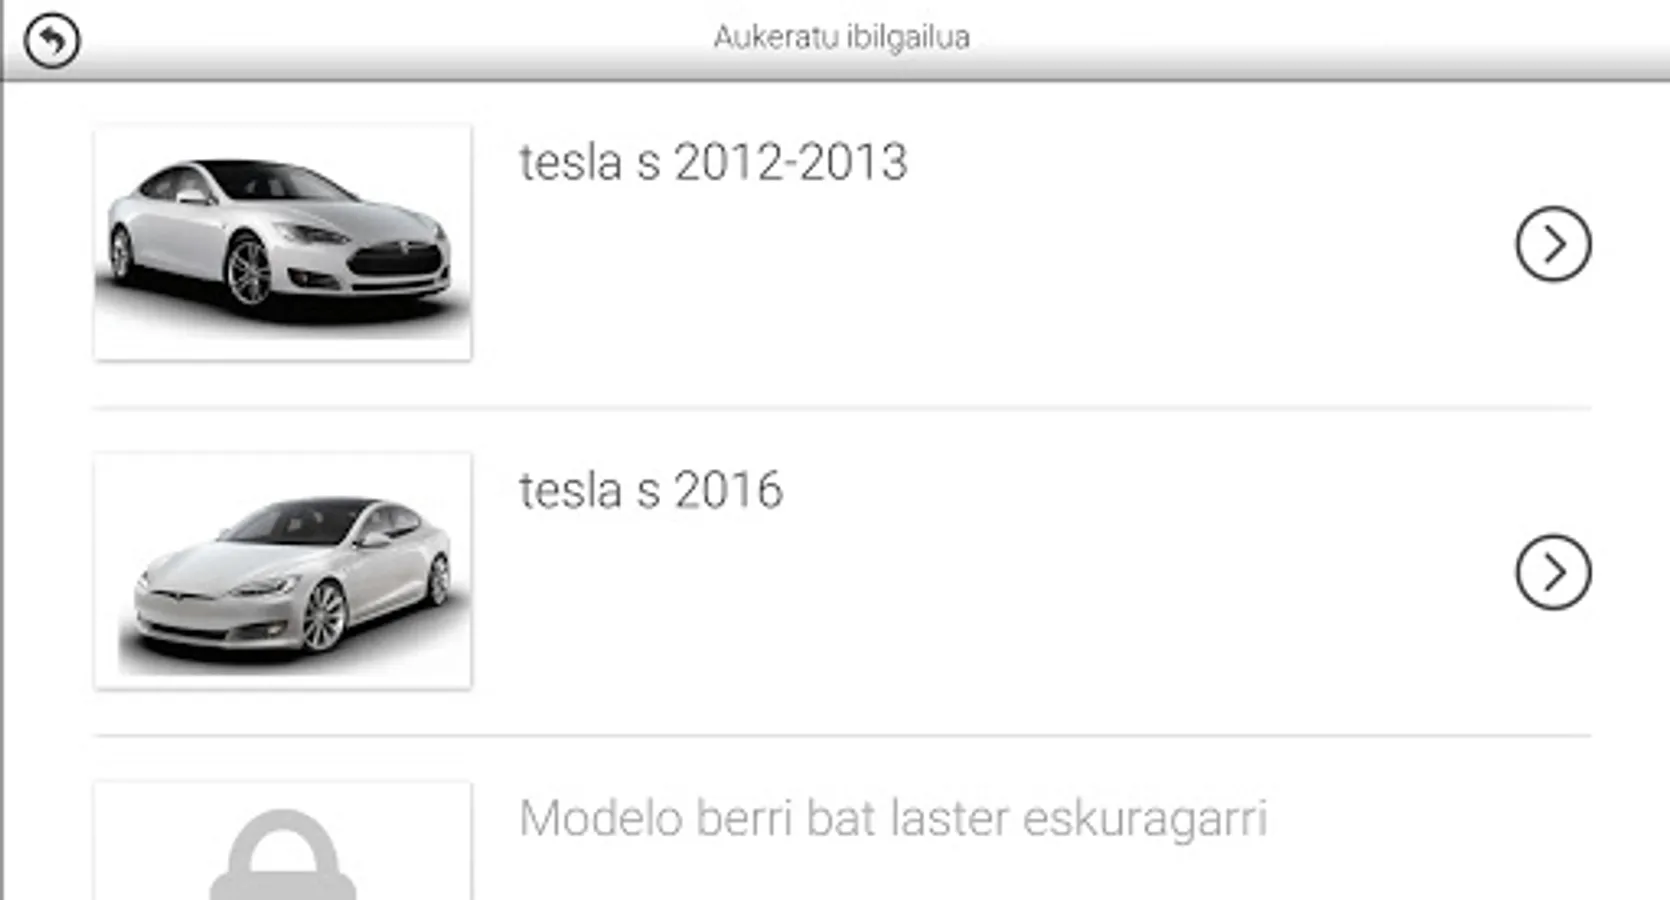The image size is (1670, 900).
Task: Click the 'Aukeratu ibilgailua' header title
Action: point(841,37)
